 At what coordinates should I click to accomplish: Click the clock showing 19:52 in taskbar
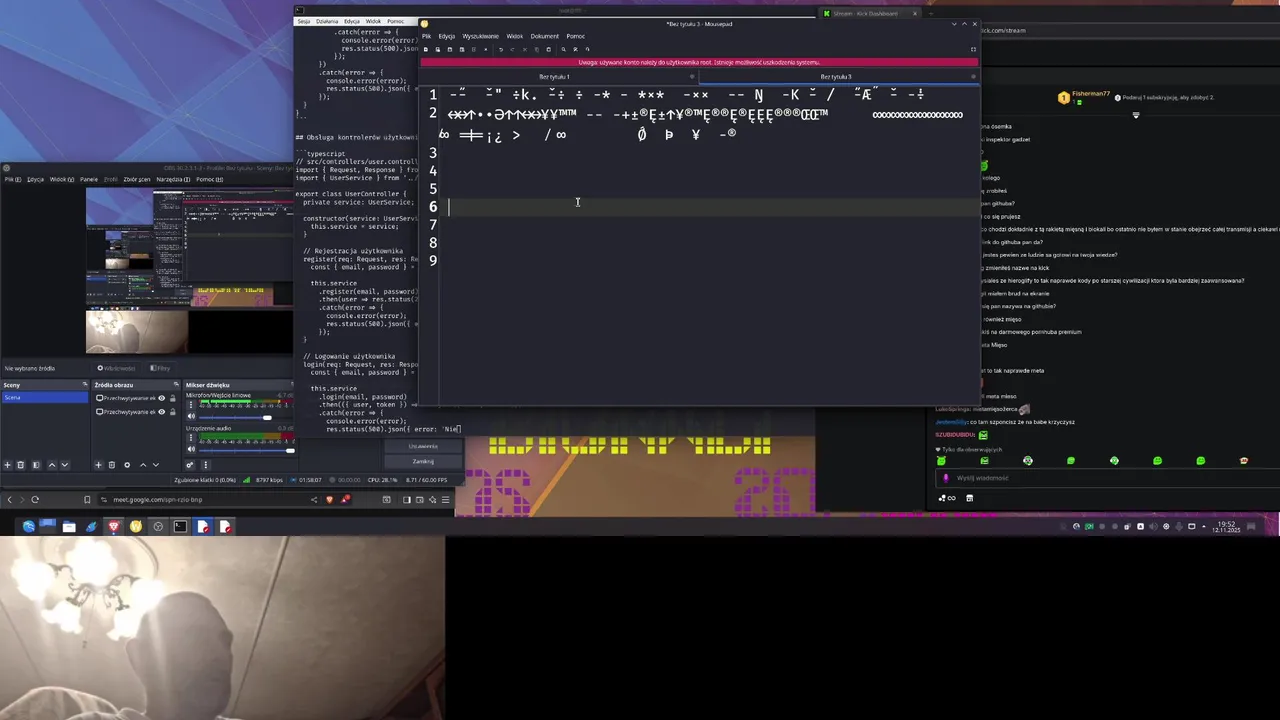click(x=1227, y=527)
